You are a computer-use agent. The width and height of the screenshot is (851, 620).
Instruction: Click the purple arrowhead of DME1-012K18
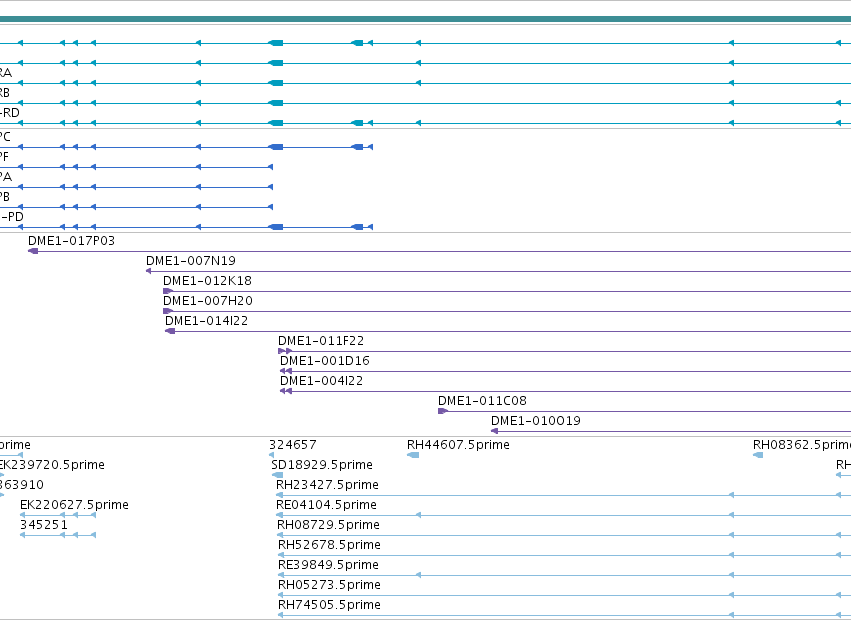pyautogui.click(x=168, y=291)
